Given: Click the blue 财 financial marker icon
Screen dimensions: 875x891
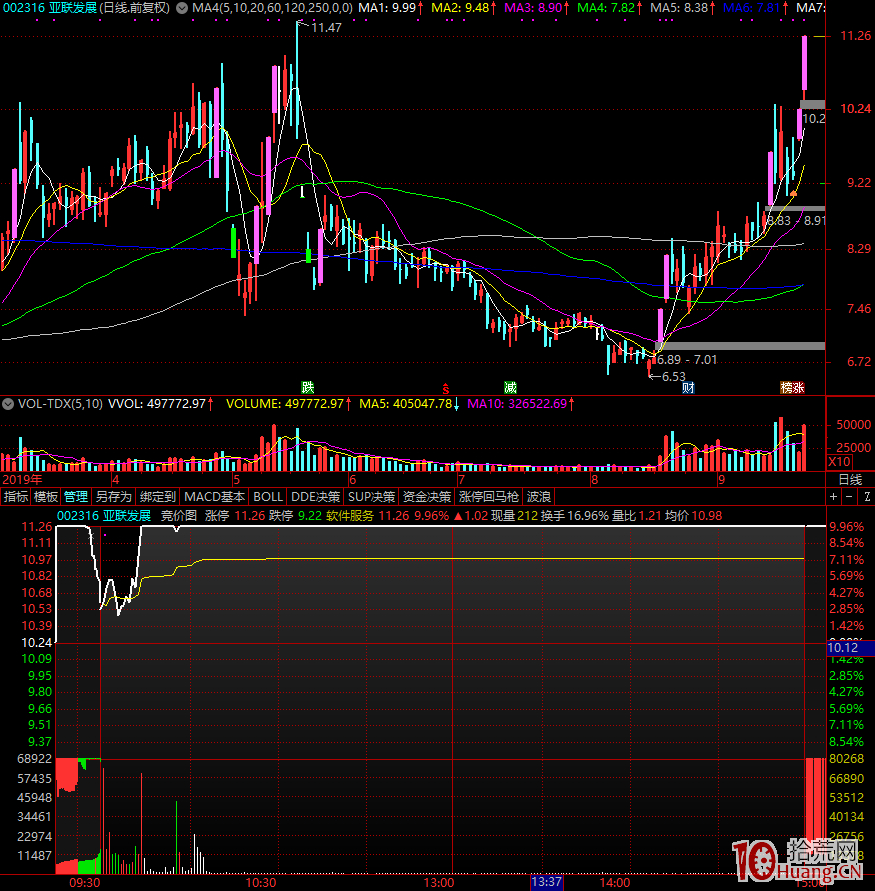Looking at the screenshot, I should point(688,388).
